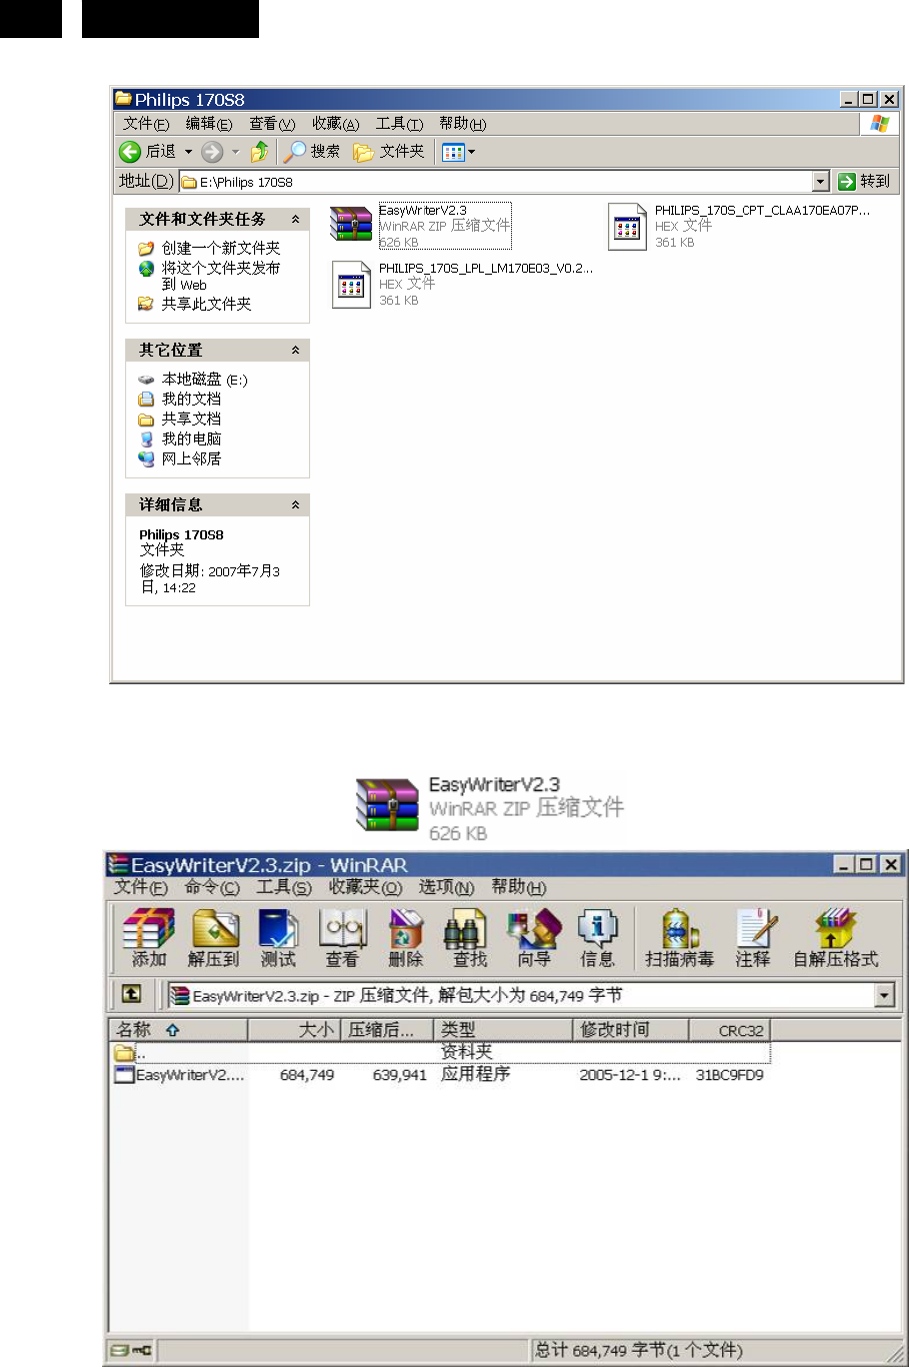Image resolution: width=909 pixels, height=1367 pixels.
Task: Open WinRAR 命令(C) menu
Action: (212, 887)
